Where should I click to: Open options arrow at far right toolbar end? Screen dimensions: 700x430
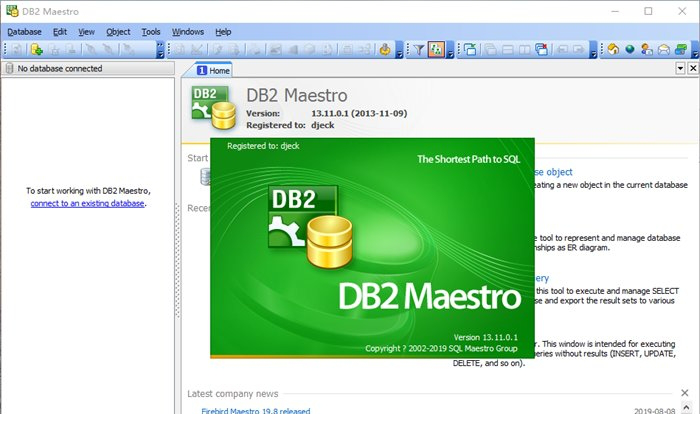tap(695, 50)
